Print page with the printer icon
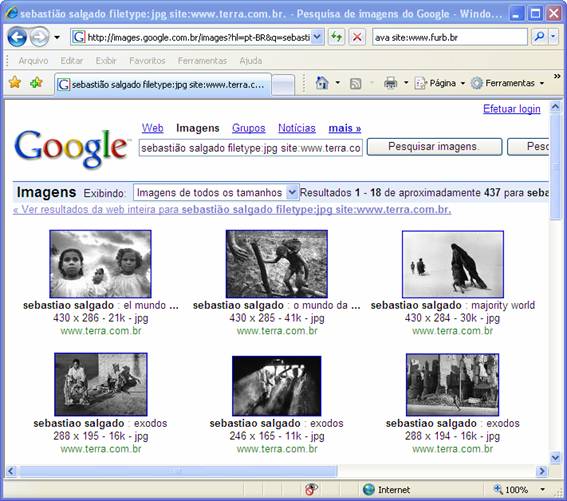Viewport: 567px width, 501px height. coord(390,83)
